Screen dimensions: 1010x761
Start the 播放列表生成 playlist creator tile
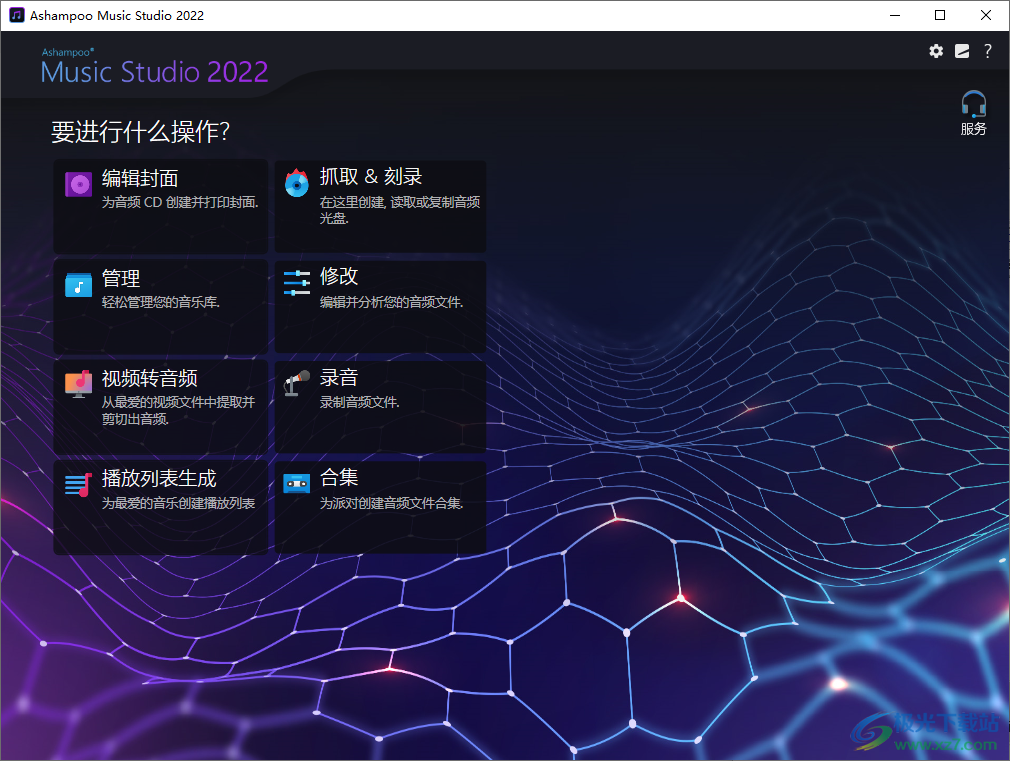(x=160, y=507)
